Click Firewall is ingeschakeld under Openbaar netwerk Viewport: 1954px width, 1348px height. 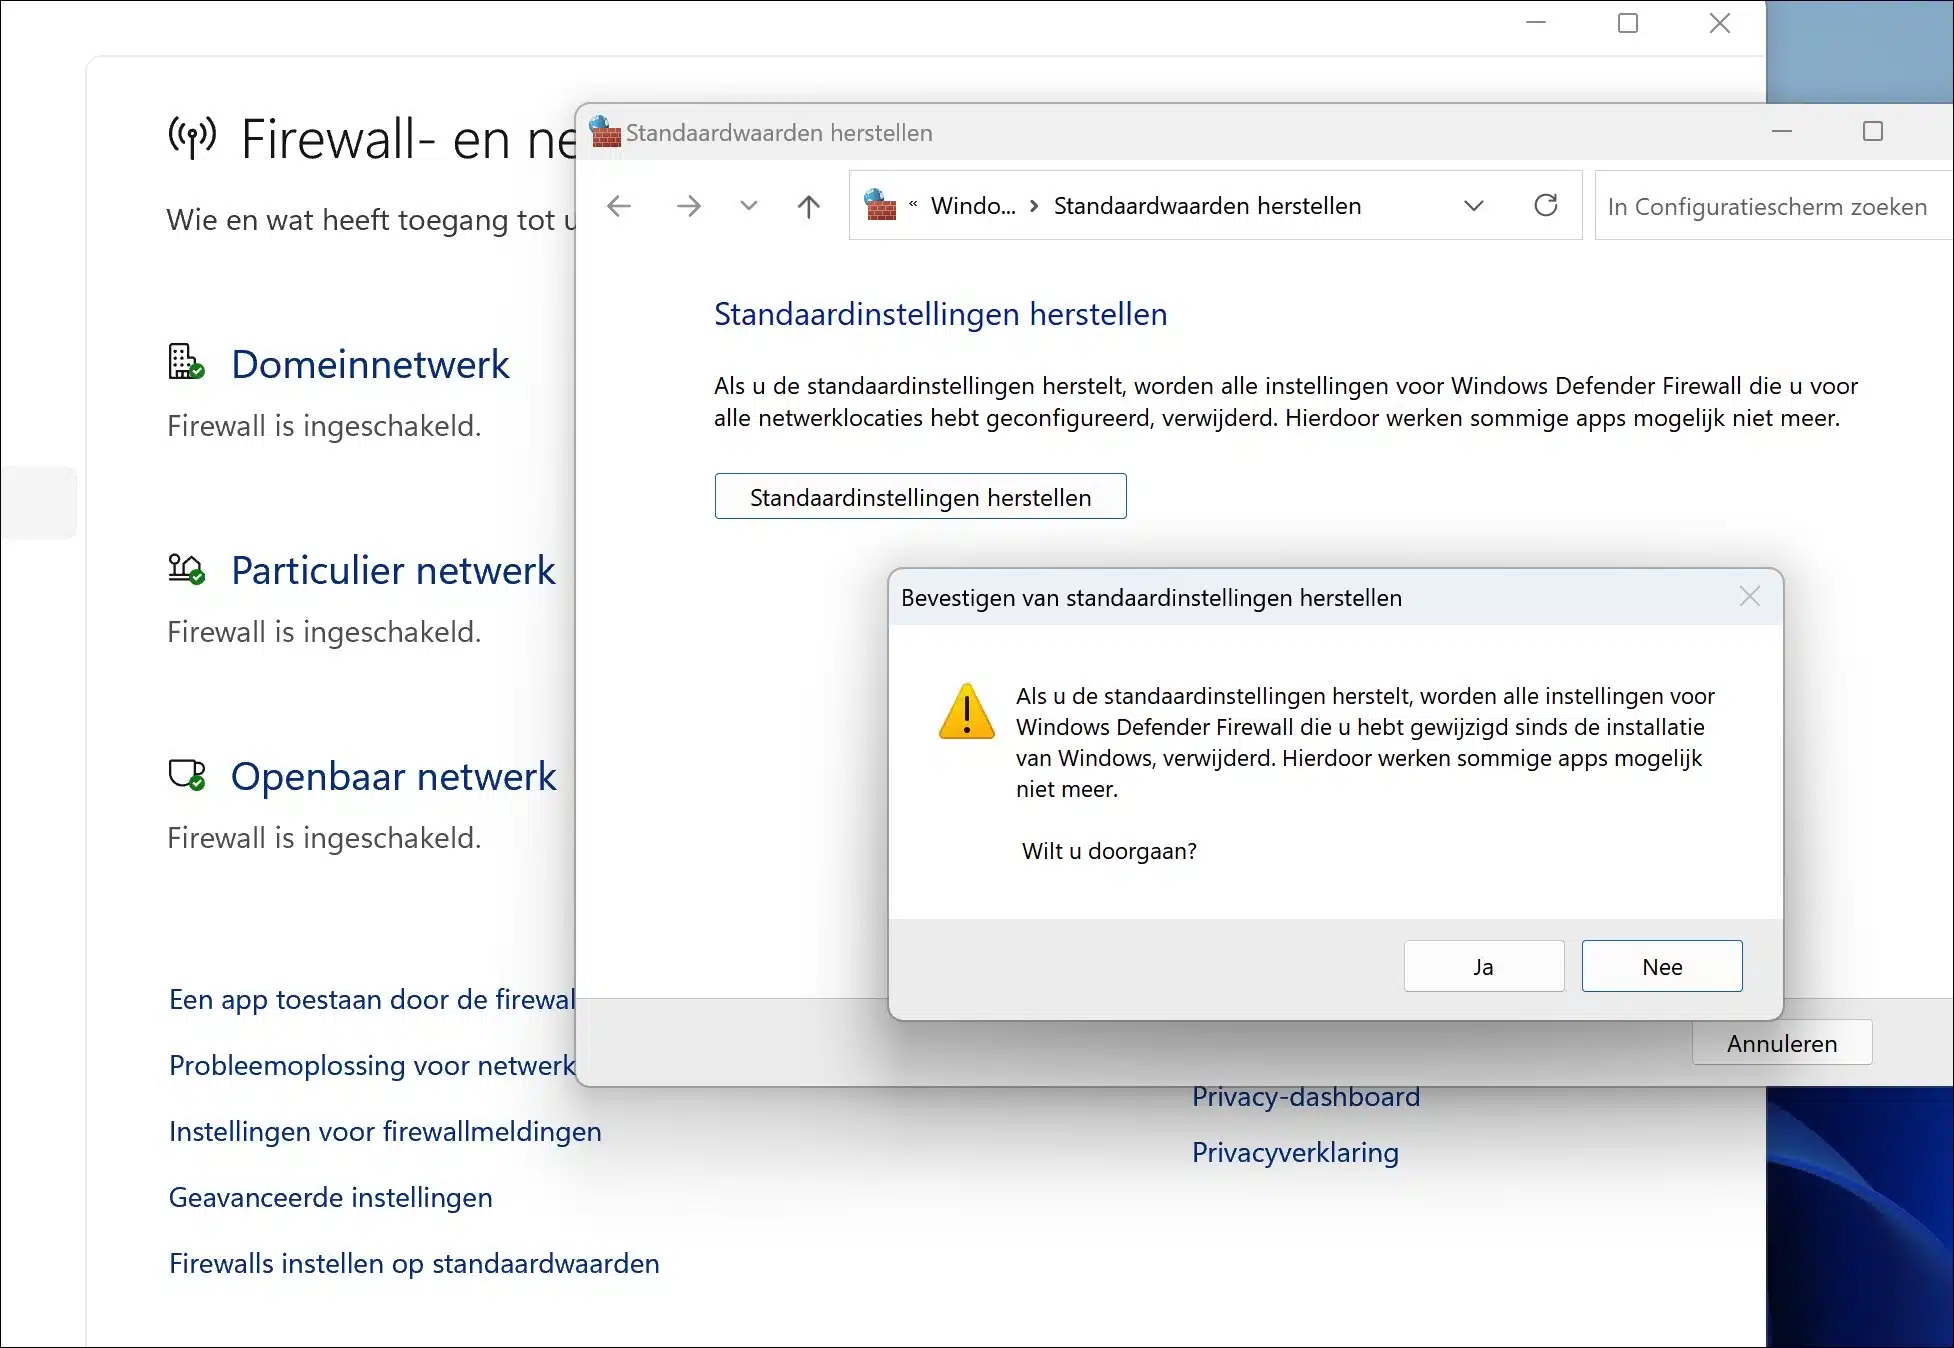point(324,838)
